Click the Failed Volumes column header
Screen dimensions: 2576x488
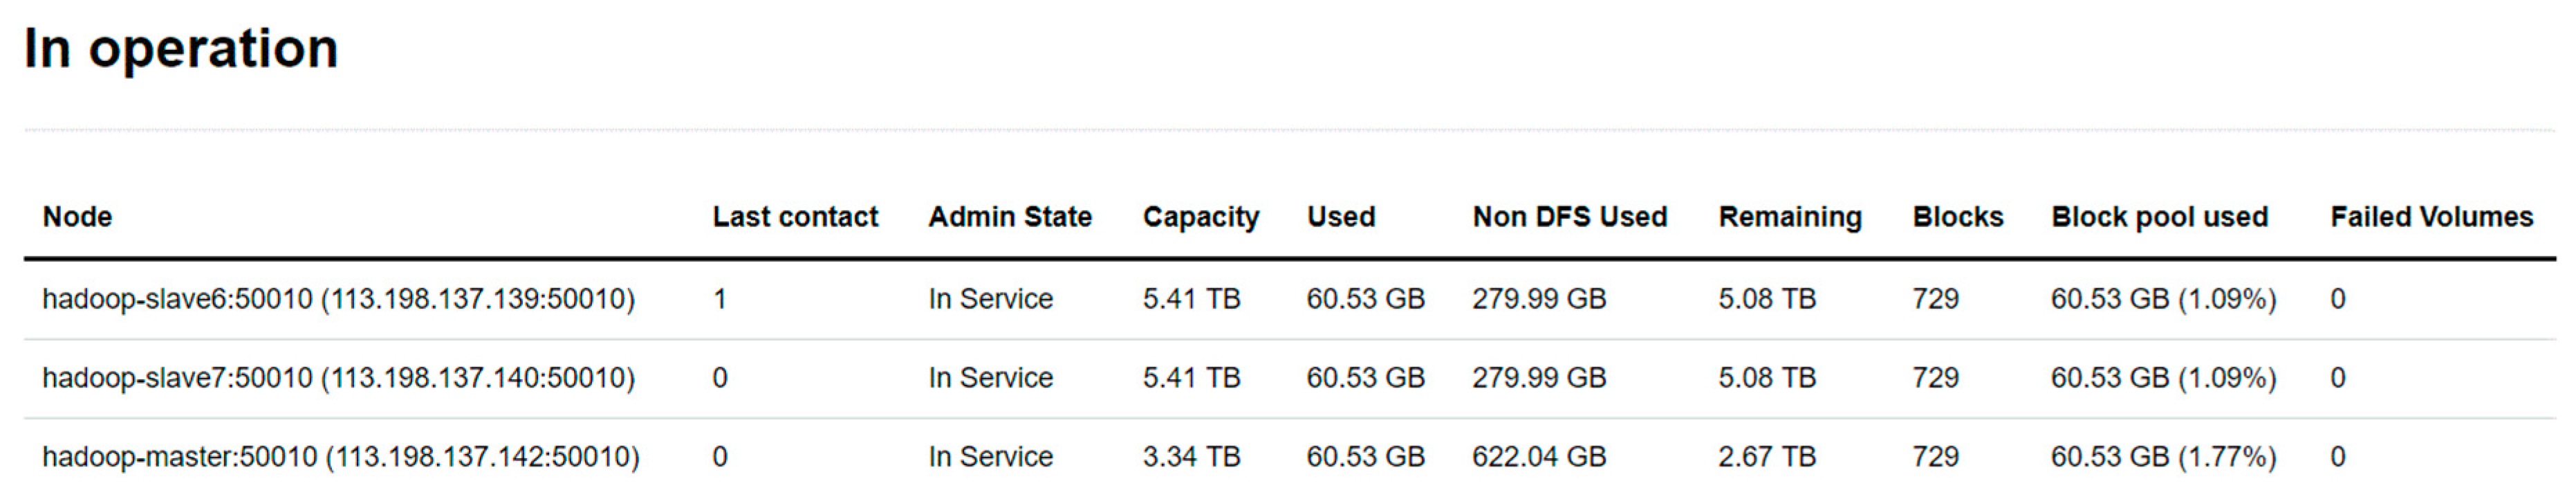(2432, 217)
